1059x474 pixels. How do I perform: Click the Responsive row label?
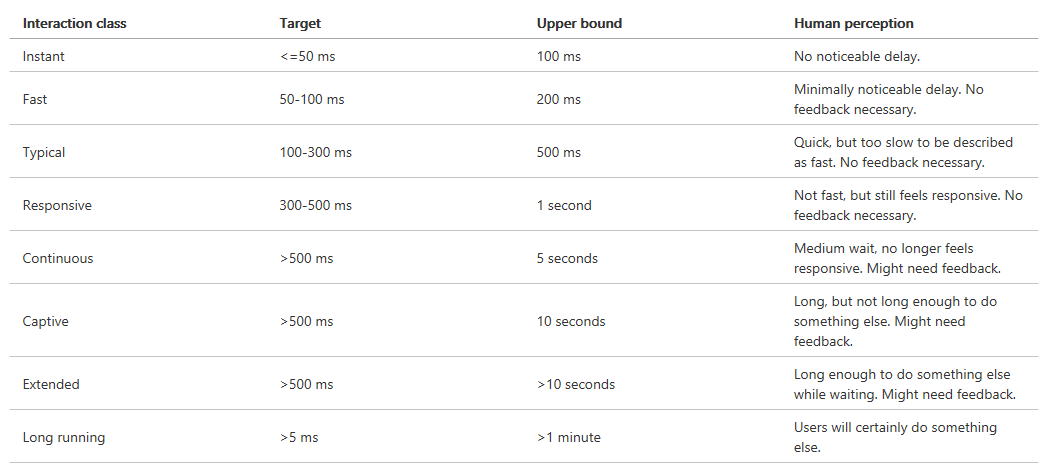[57, 205]
